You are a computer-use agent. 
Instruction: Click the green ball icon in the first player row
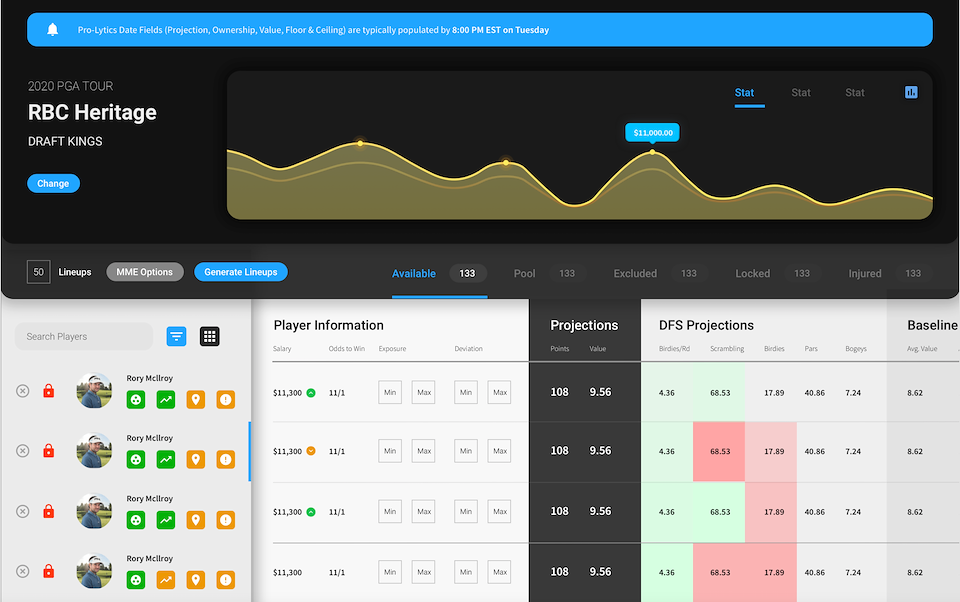point(136,400)
